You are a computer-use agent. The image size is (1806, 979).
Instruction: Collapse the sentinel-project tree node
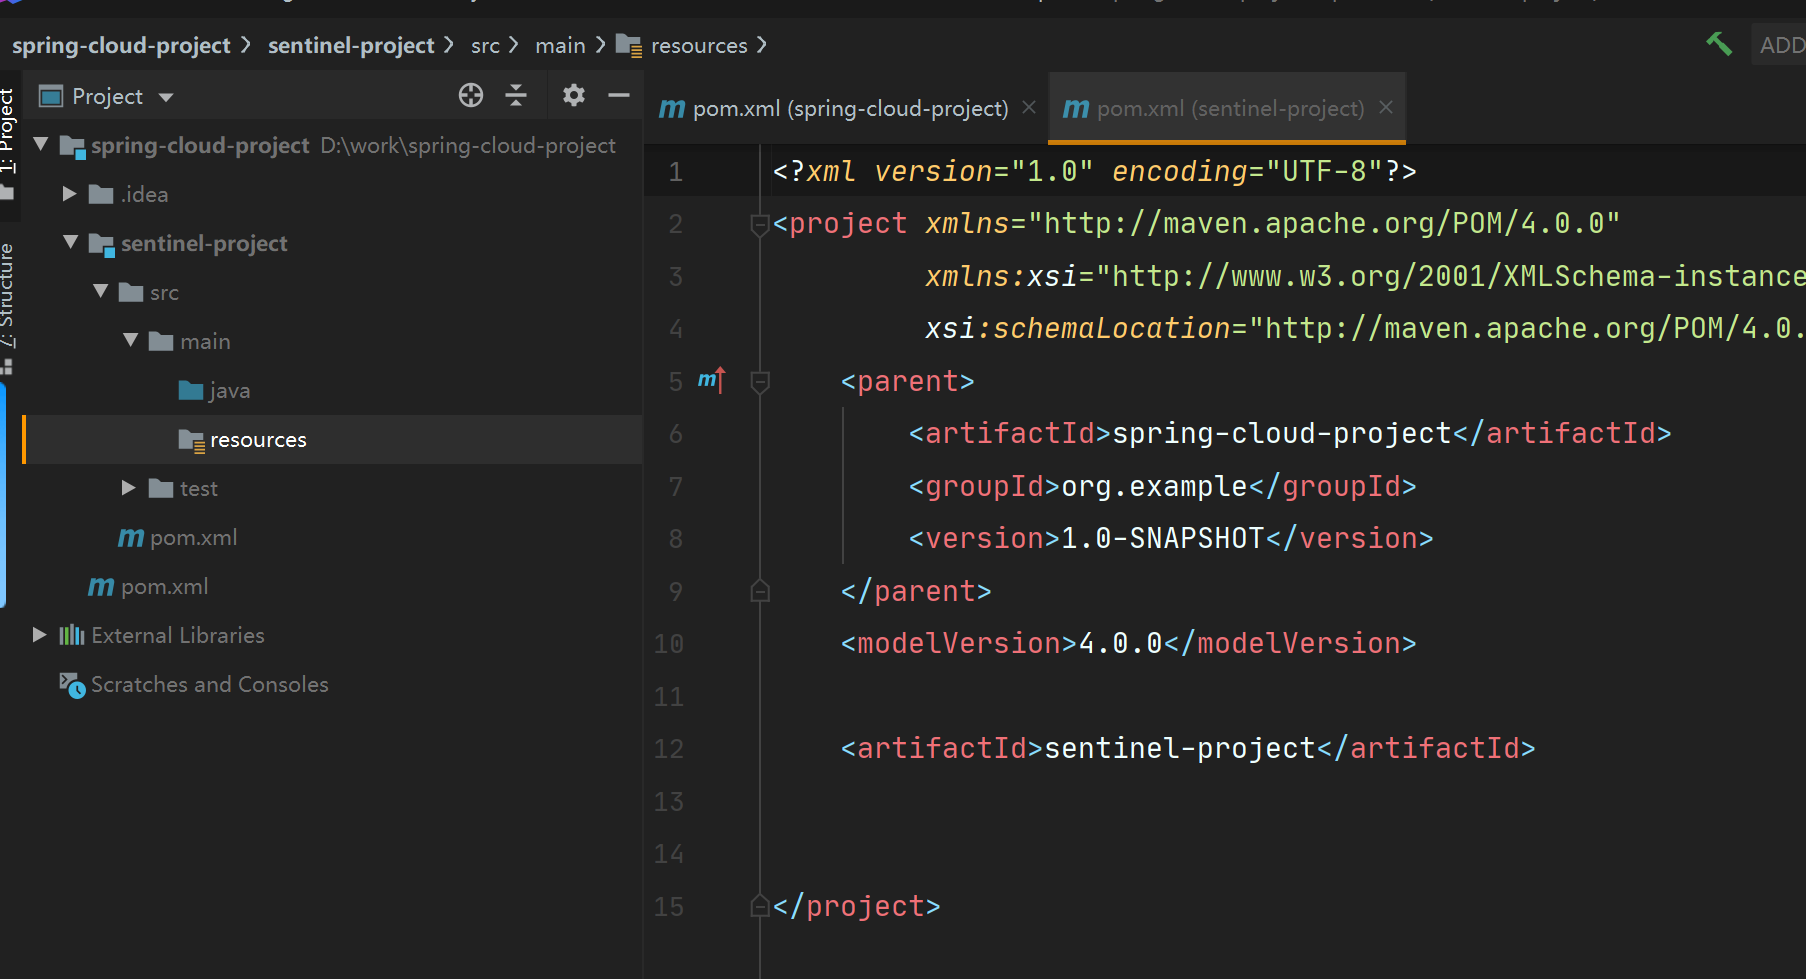pyautogui.click(x=70, y=242)
